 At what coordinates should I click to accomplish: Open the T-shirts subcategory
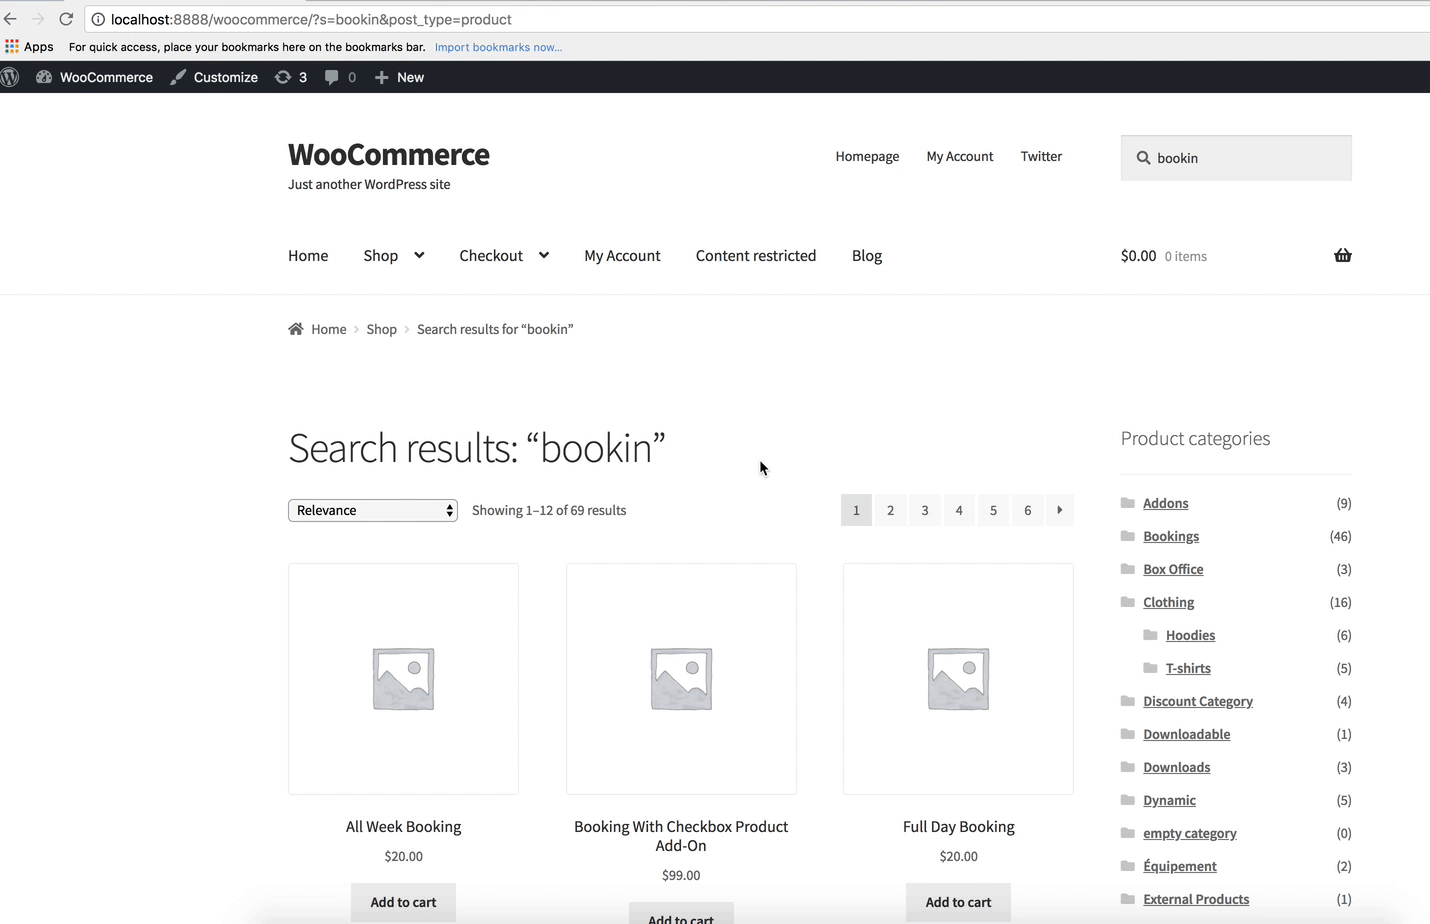1188,668
